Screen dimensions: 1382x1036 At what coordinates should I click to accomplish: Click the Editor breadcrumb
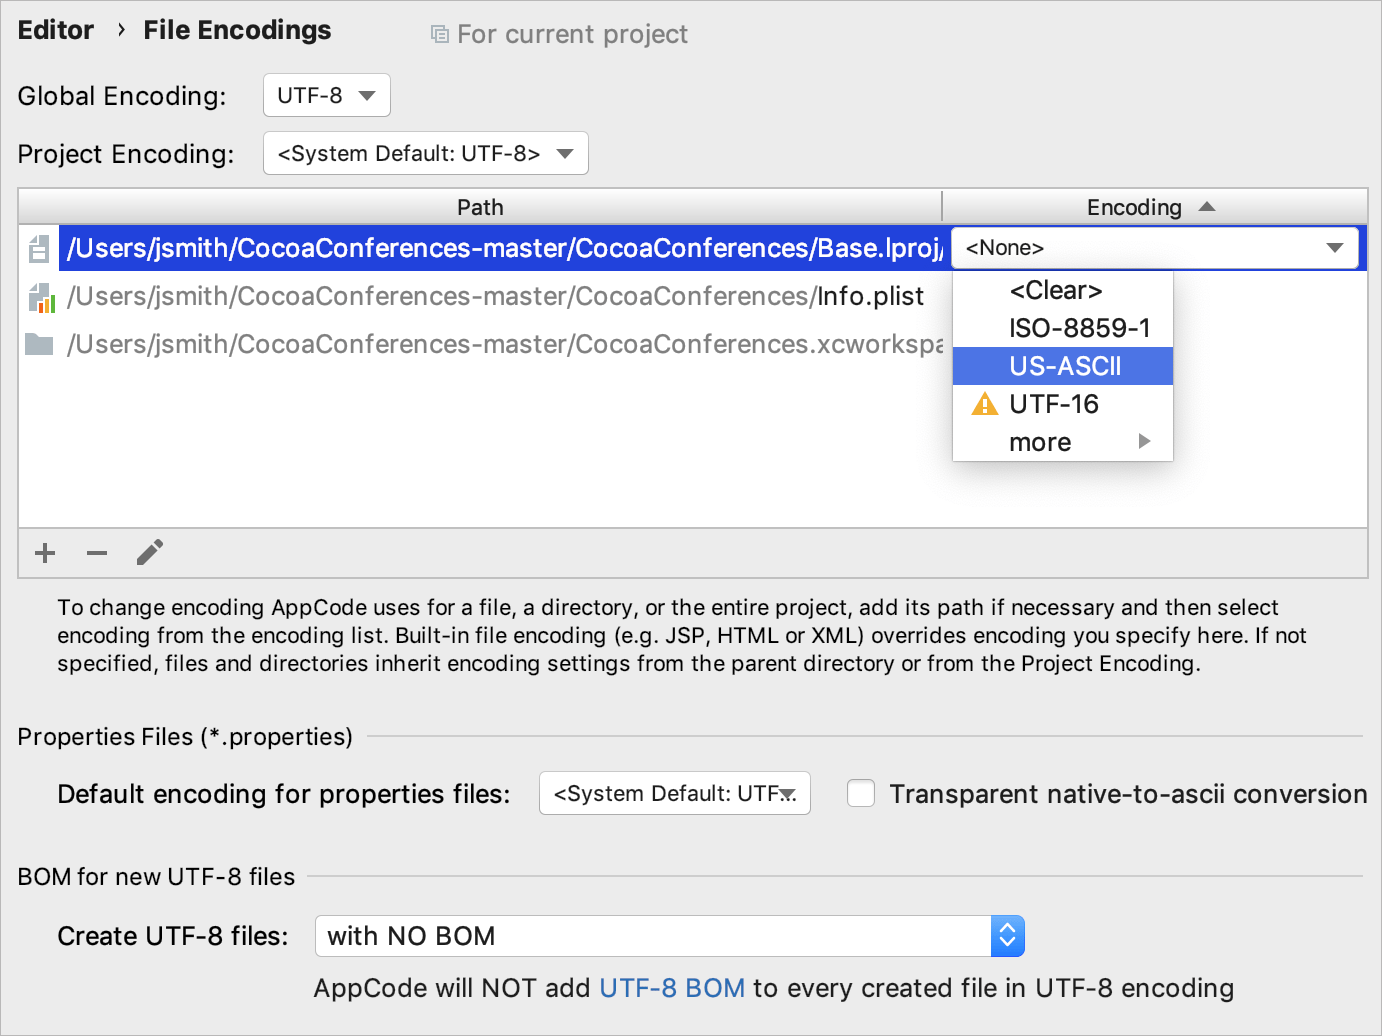coord(55,30)
